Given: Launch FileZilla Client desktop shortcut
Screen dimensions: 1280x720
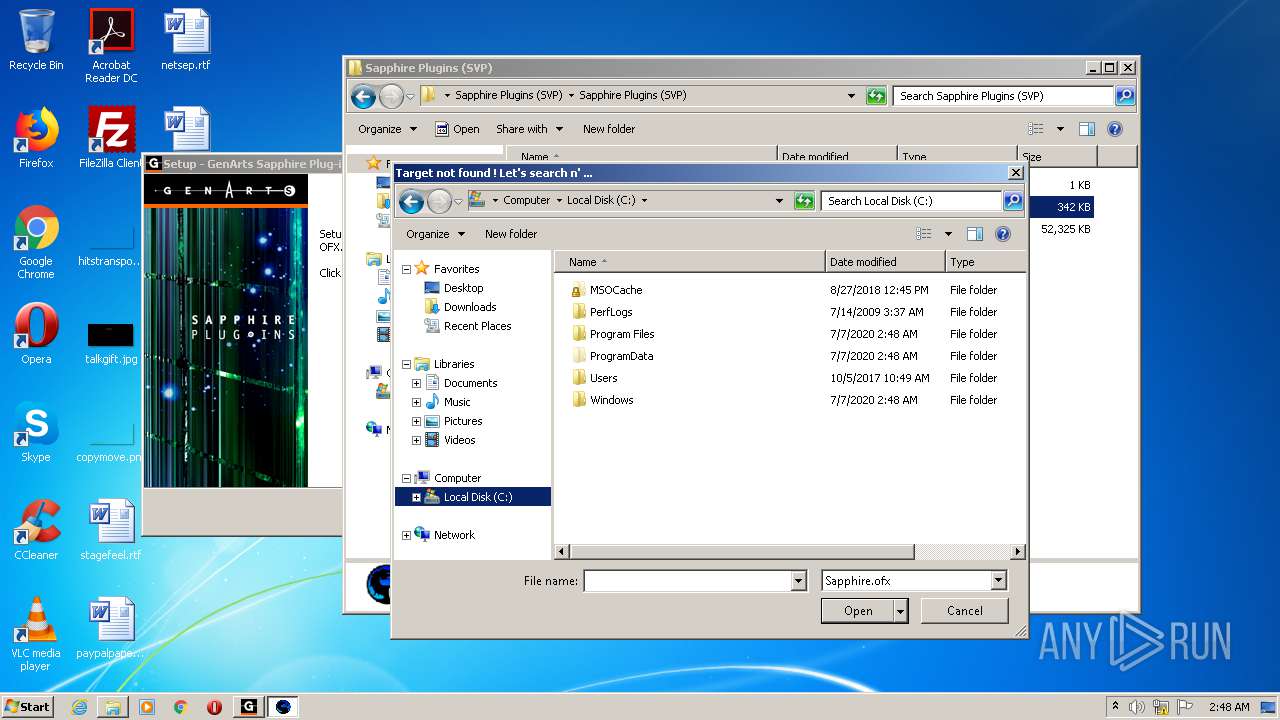Looking at the screenshot, I should [111, 138].
